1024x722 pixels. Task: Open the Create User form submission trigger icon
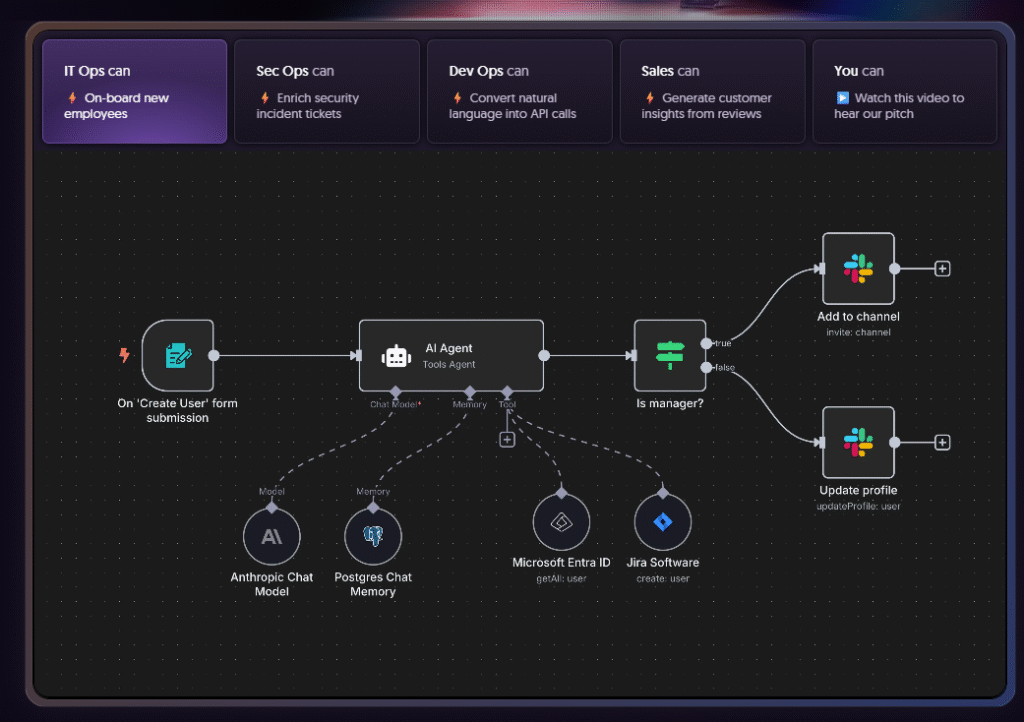click(x=178, y=355)
